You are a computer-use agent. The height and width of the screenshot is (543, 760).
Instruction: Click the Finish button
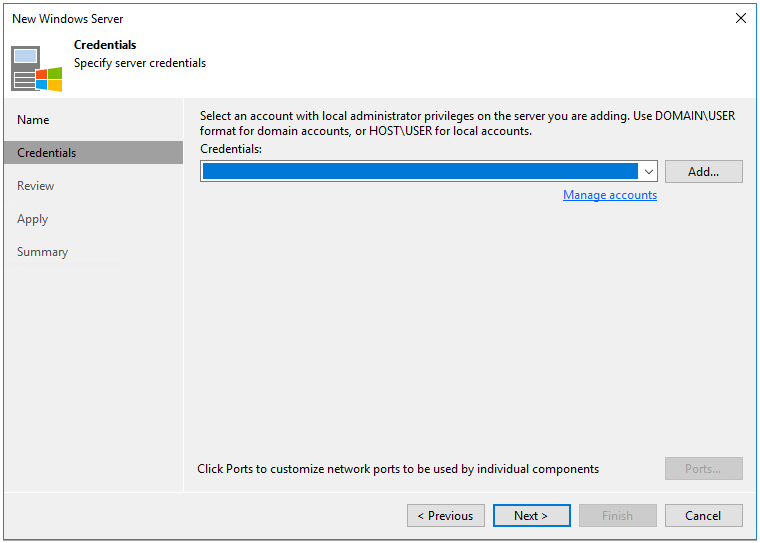617,516
